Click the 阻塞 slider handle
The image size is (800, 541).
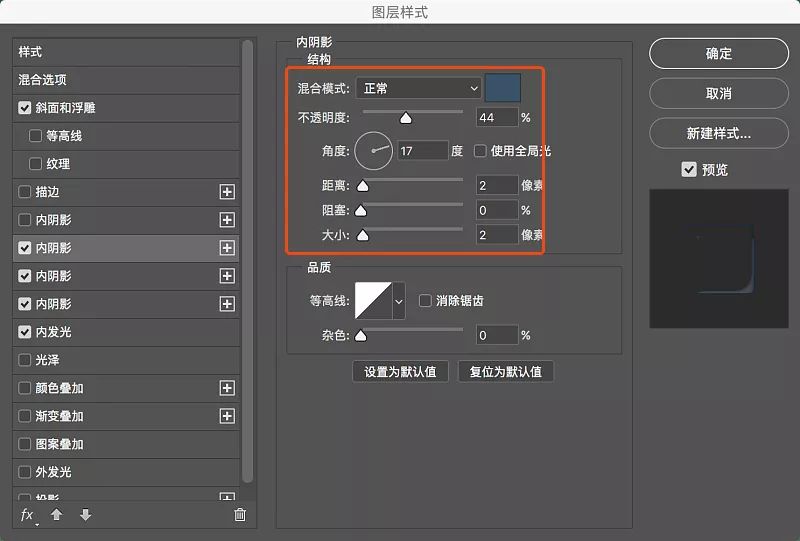point(361,210)
